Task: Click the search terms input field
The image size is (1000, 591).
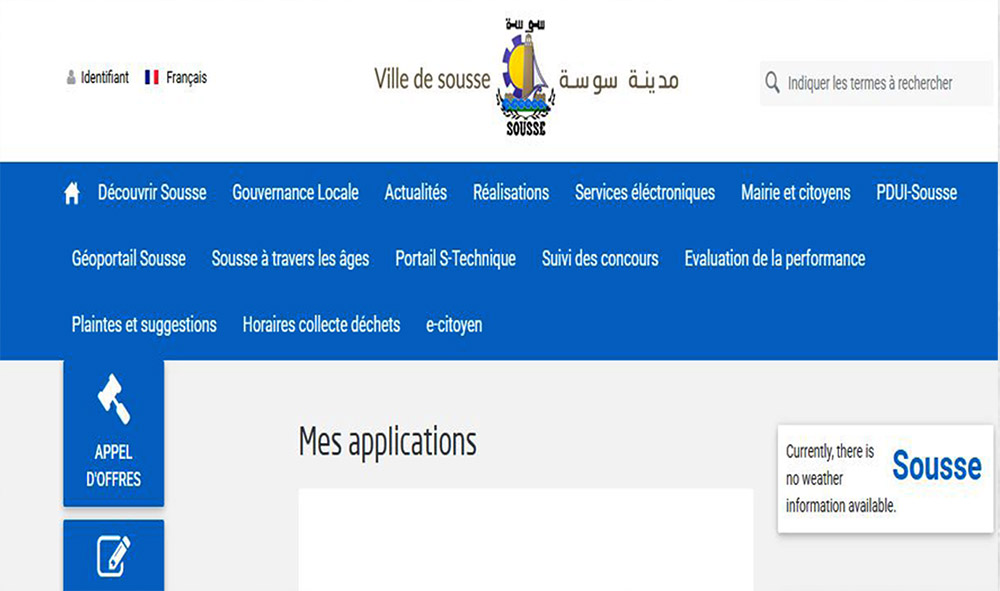Action: click(x=876, y=83)
